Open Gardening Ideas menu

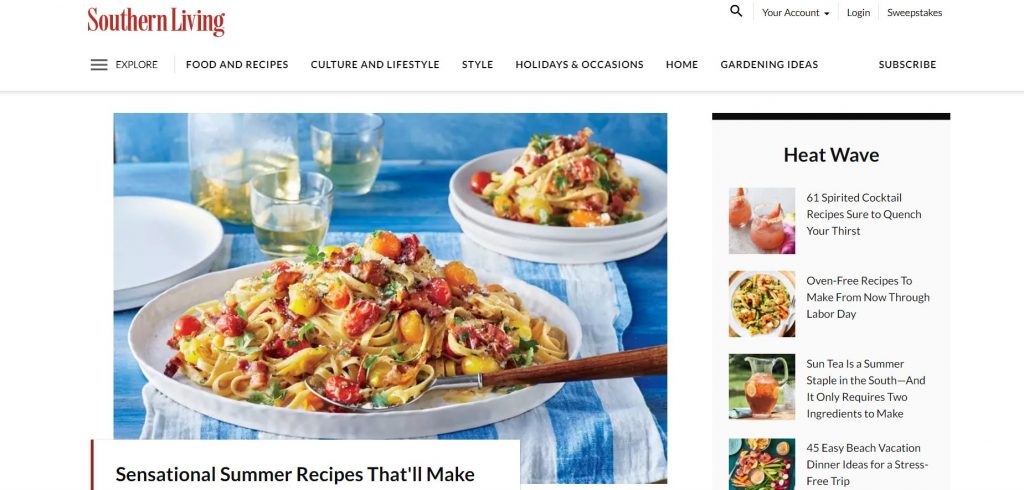pyautogui.click(x=769, y=65)
